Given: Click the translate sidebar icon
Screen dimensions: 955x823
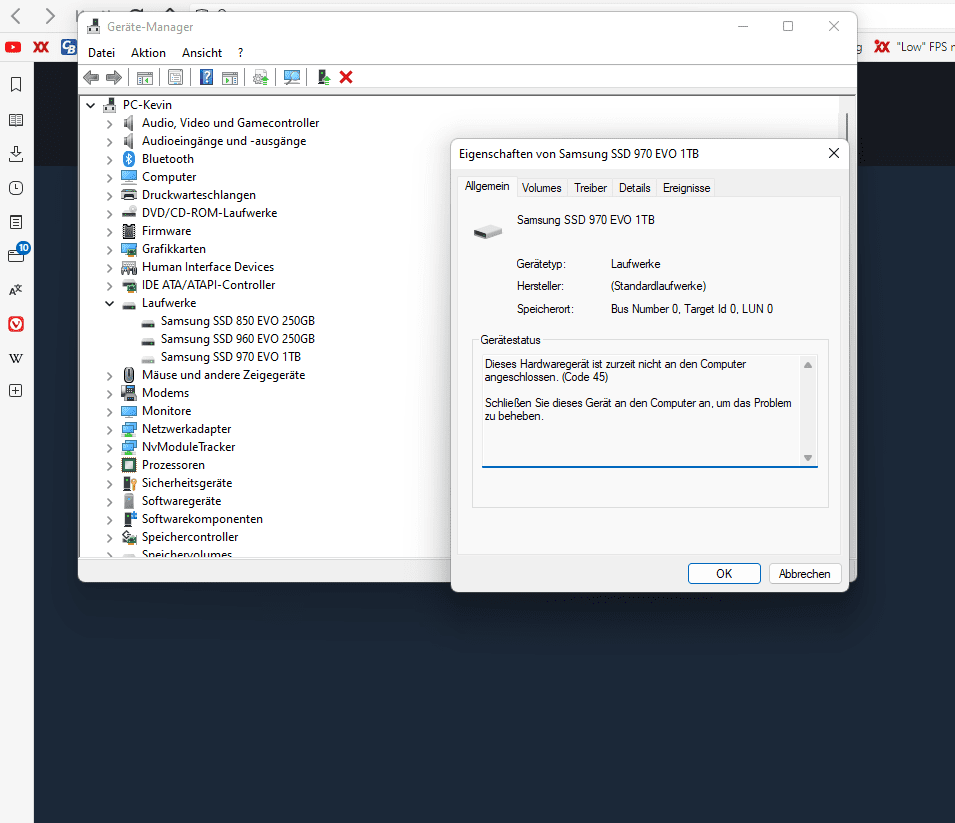Looking at the screenshot, I should [x=16, y=290].
